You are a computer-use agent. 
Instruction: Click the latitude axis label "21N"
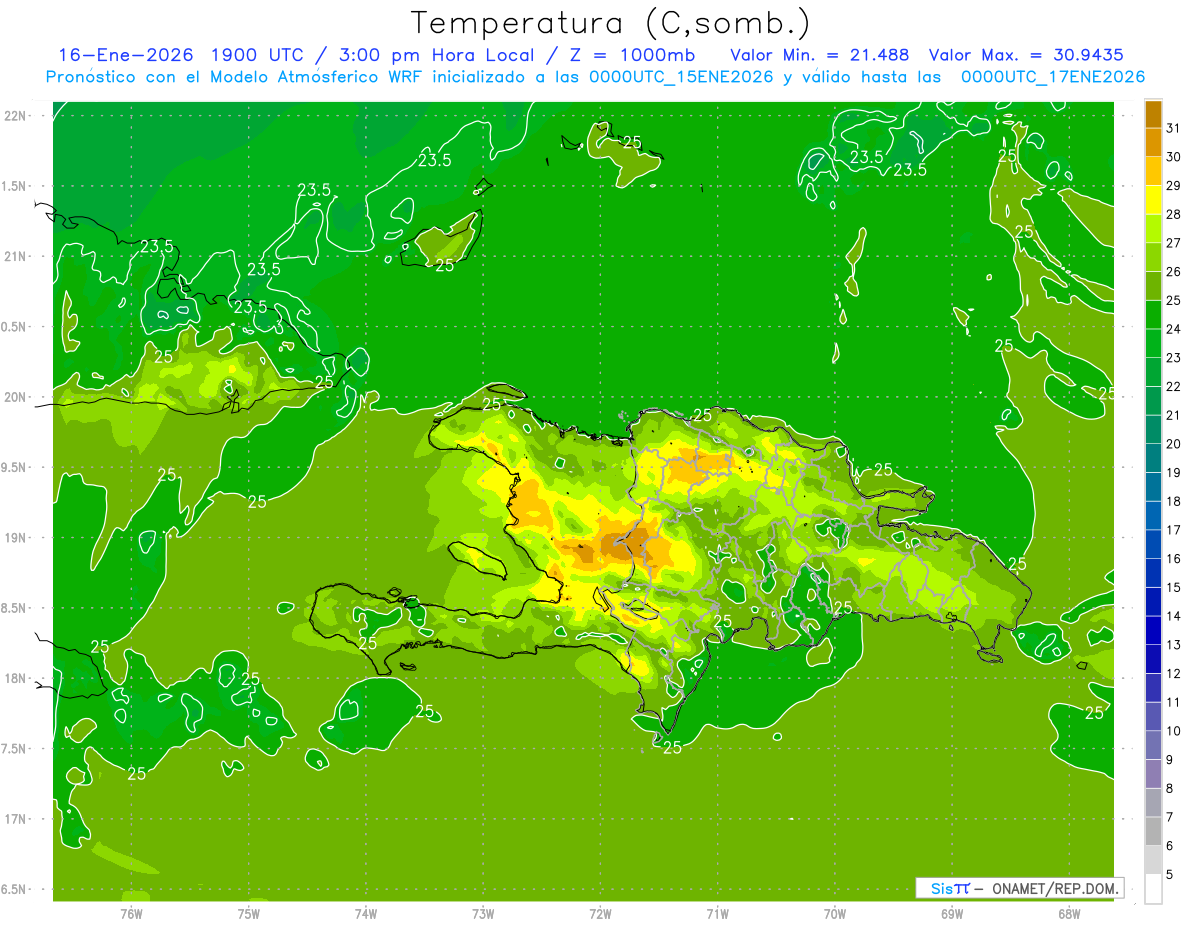coord(16,256)
